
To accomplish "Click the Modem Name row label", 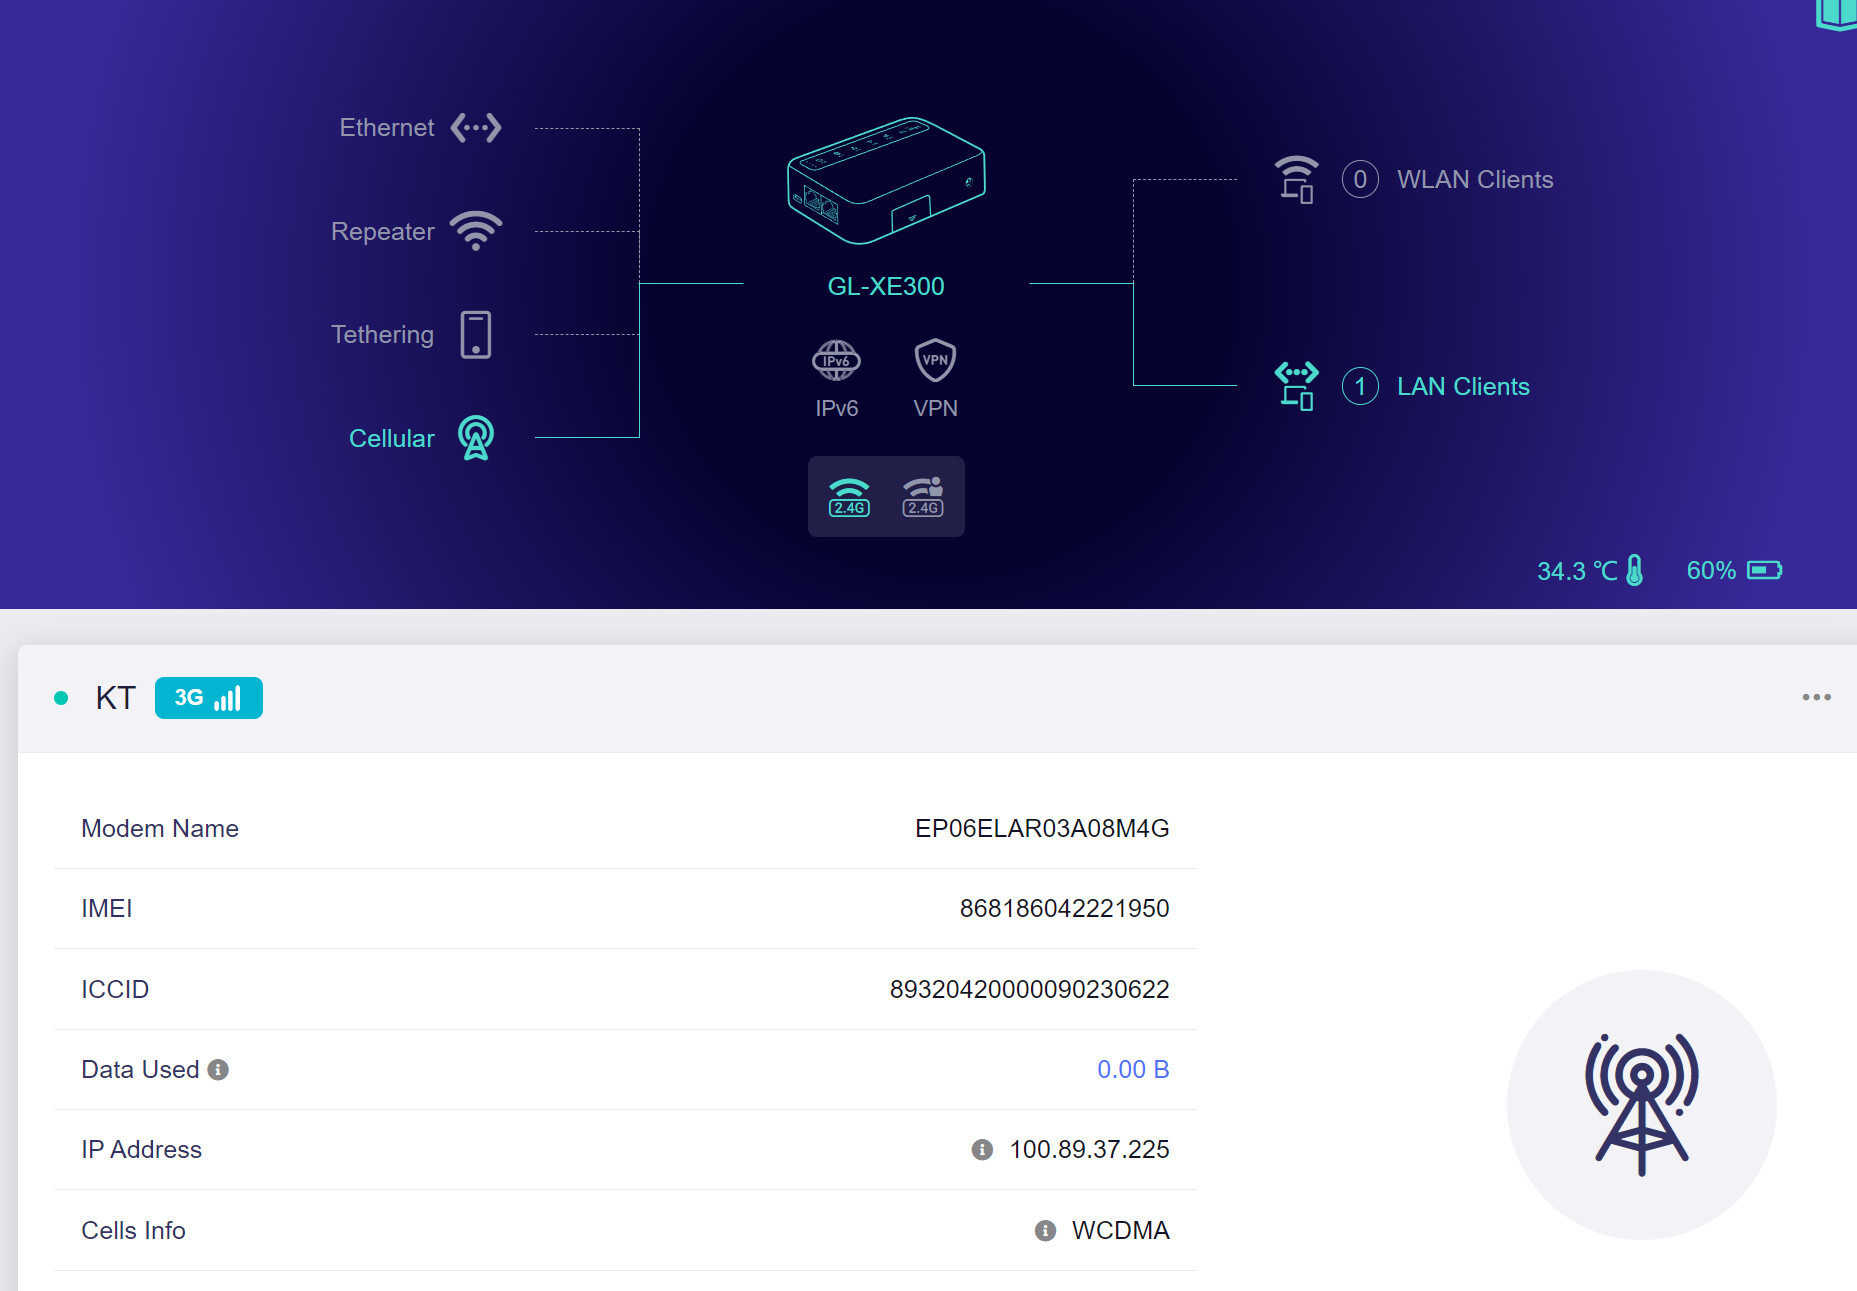I will point(160,829).
